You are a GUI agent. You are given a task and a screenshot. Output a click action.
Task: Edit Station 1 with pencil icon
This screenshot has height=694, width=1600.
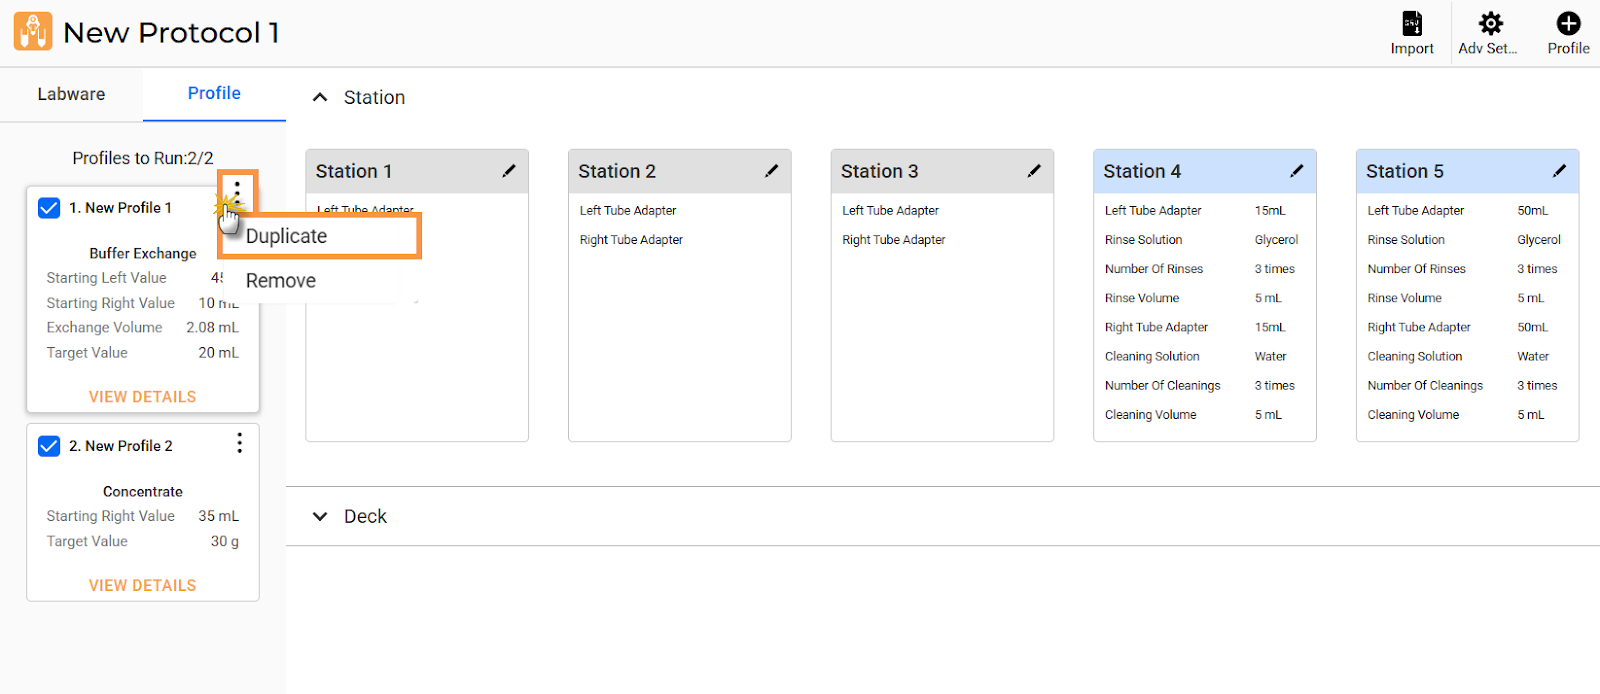click(x=509, y=171)
